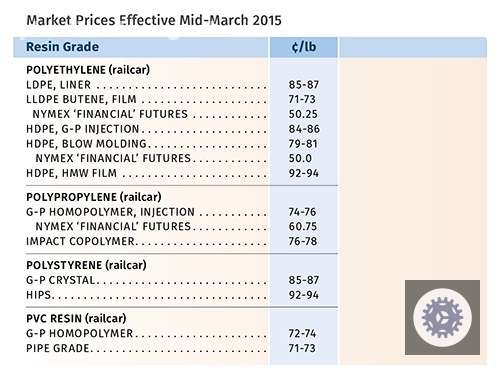500x375 pixels.
Task: Click the Market Prices Effective Mid-March 2015 title
Action: pos(154,20)
